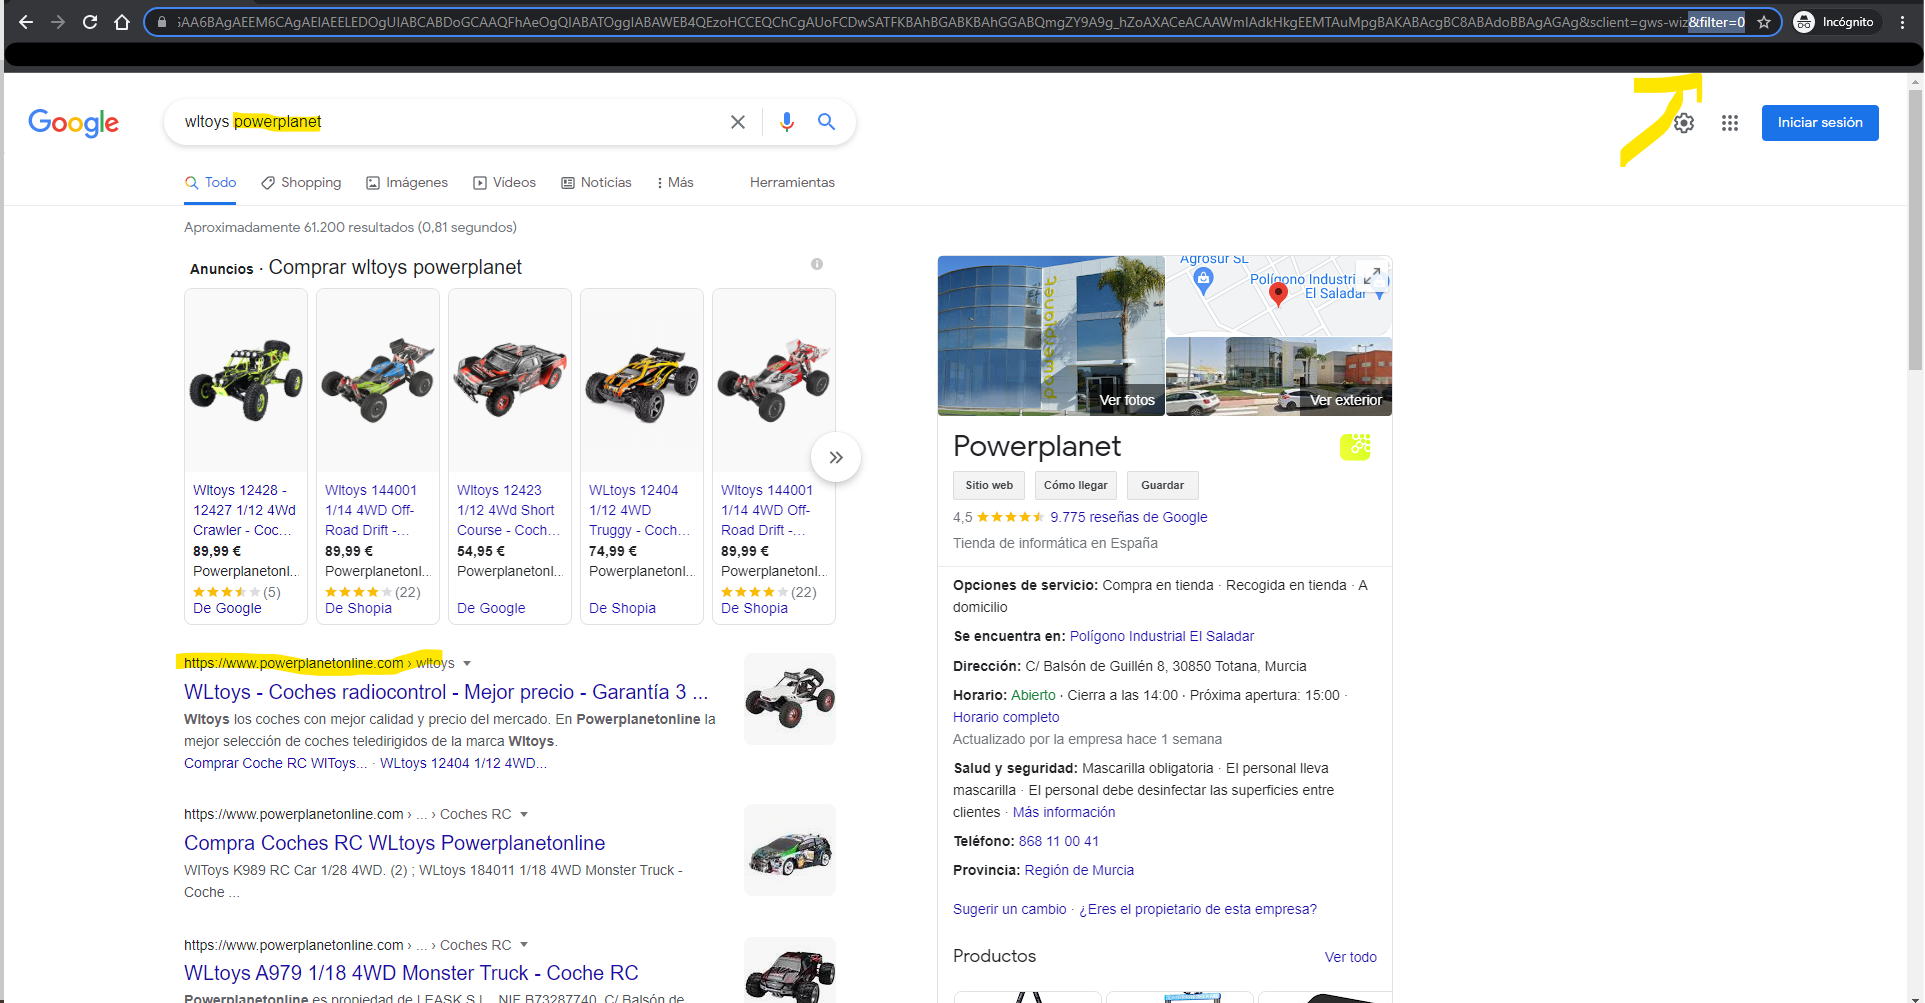Expand dropdown arrow next to first result URL wltoys

tap(467, 663)
